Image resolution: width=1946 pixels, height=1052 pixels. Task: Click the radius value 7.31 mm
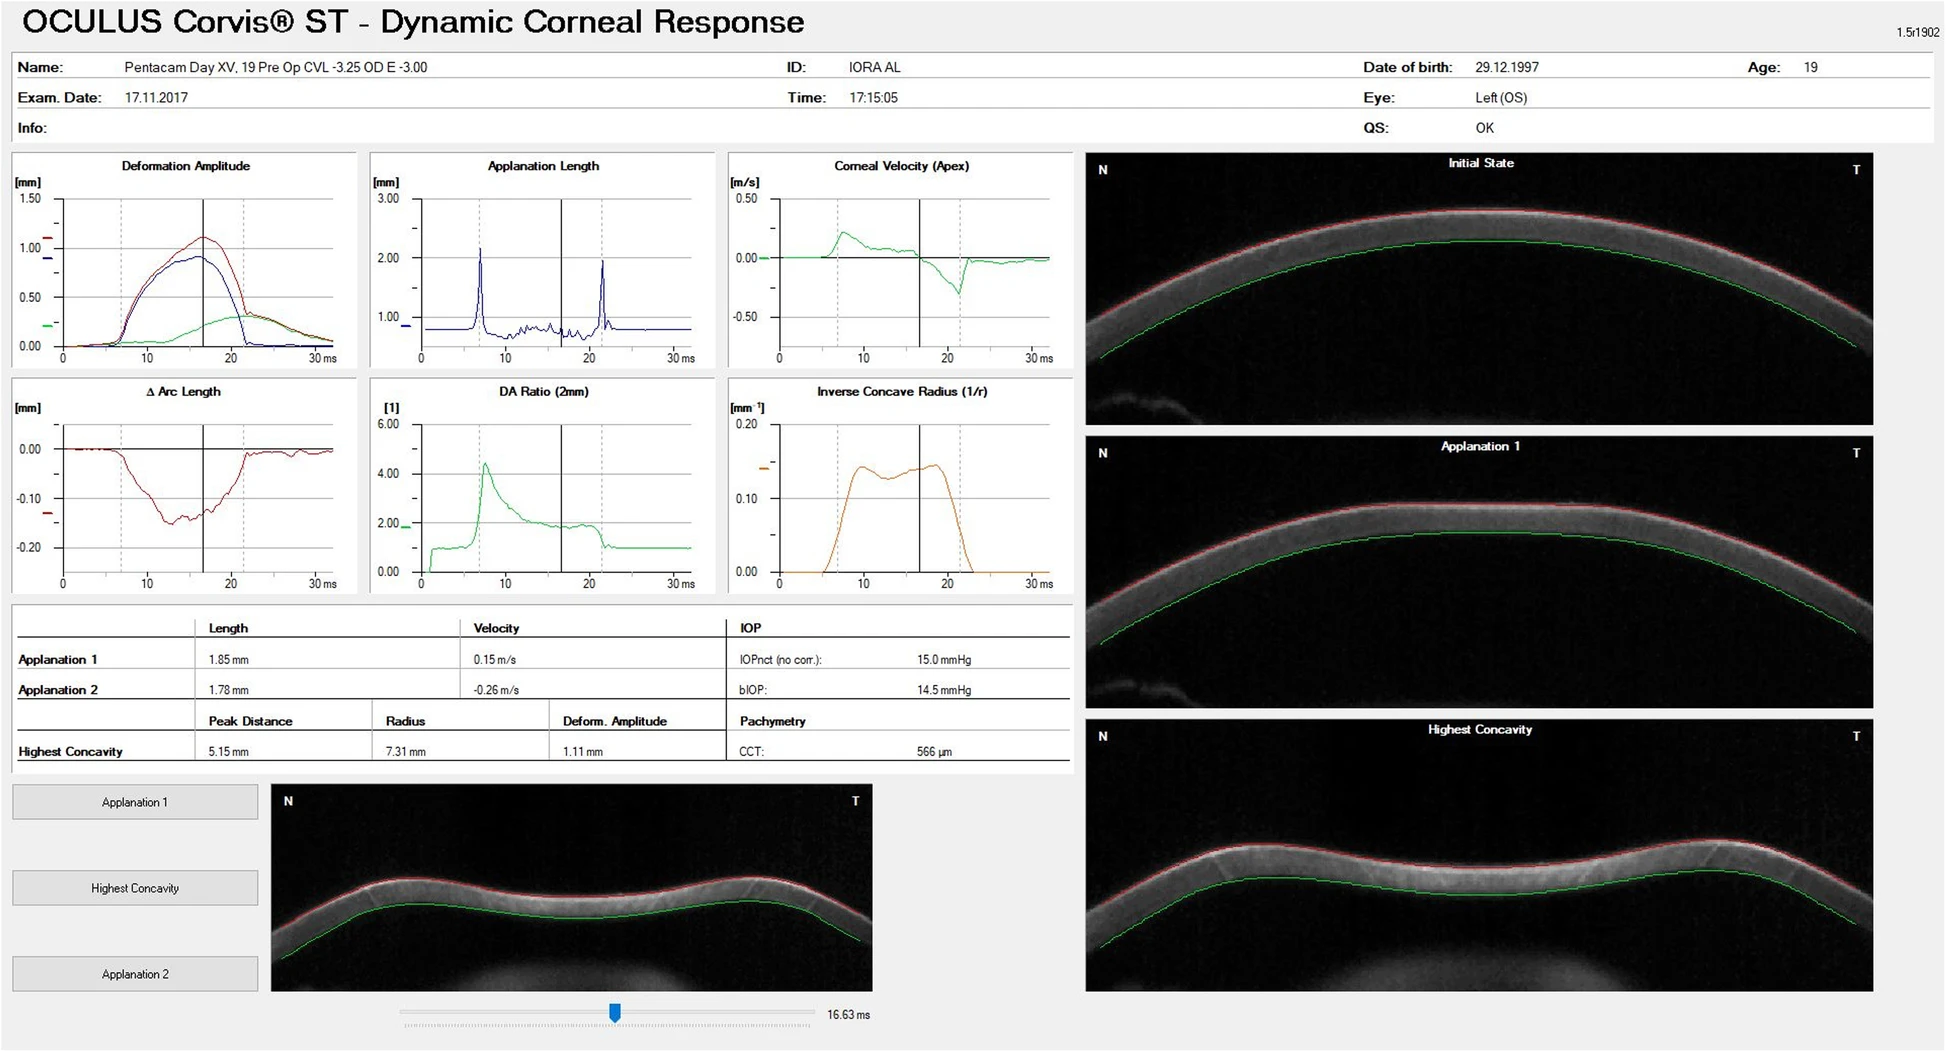coord(406,752)
